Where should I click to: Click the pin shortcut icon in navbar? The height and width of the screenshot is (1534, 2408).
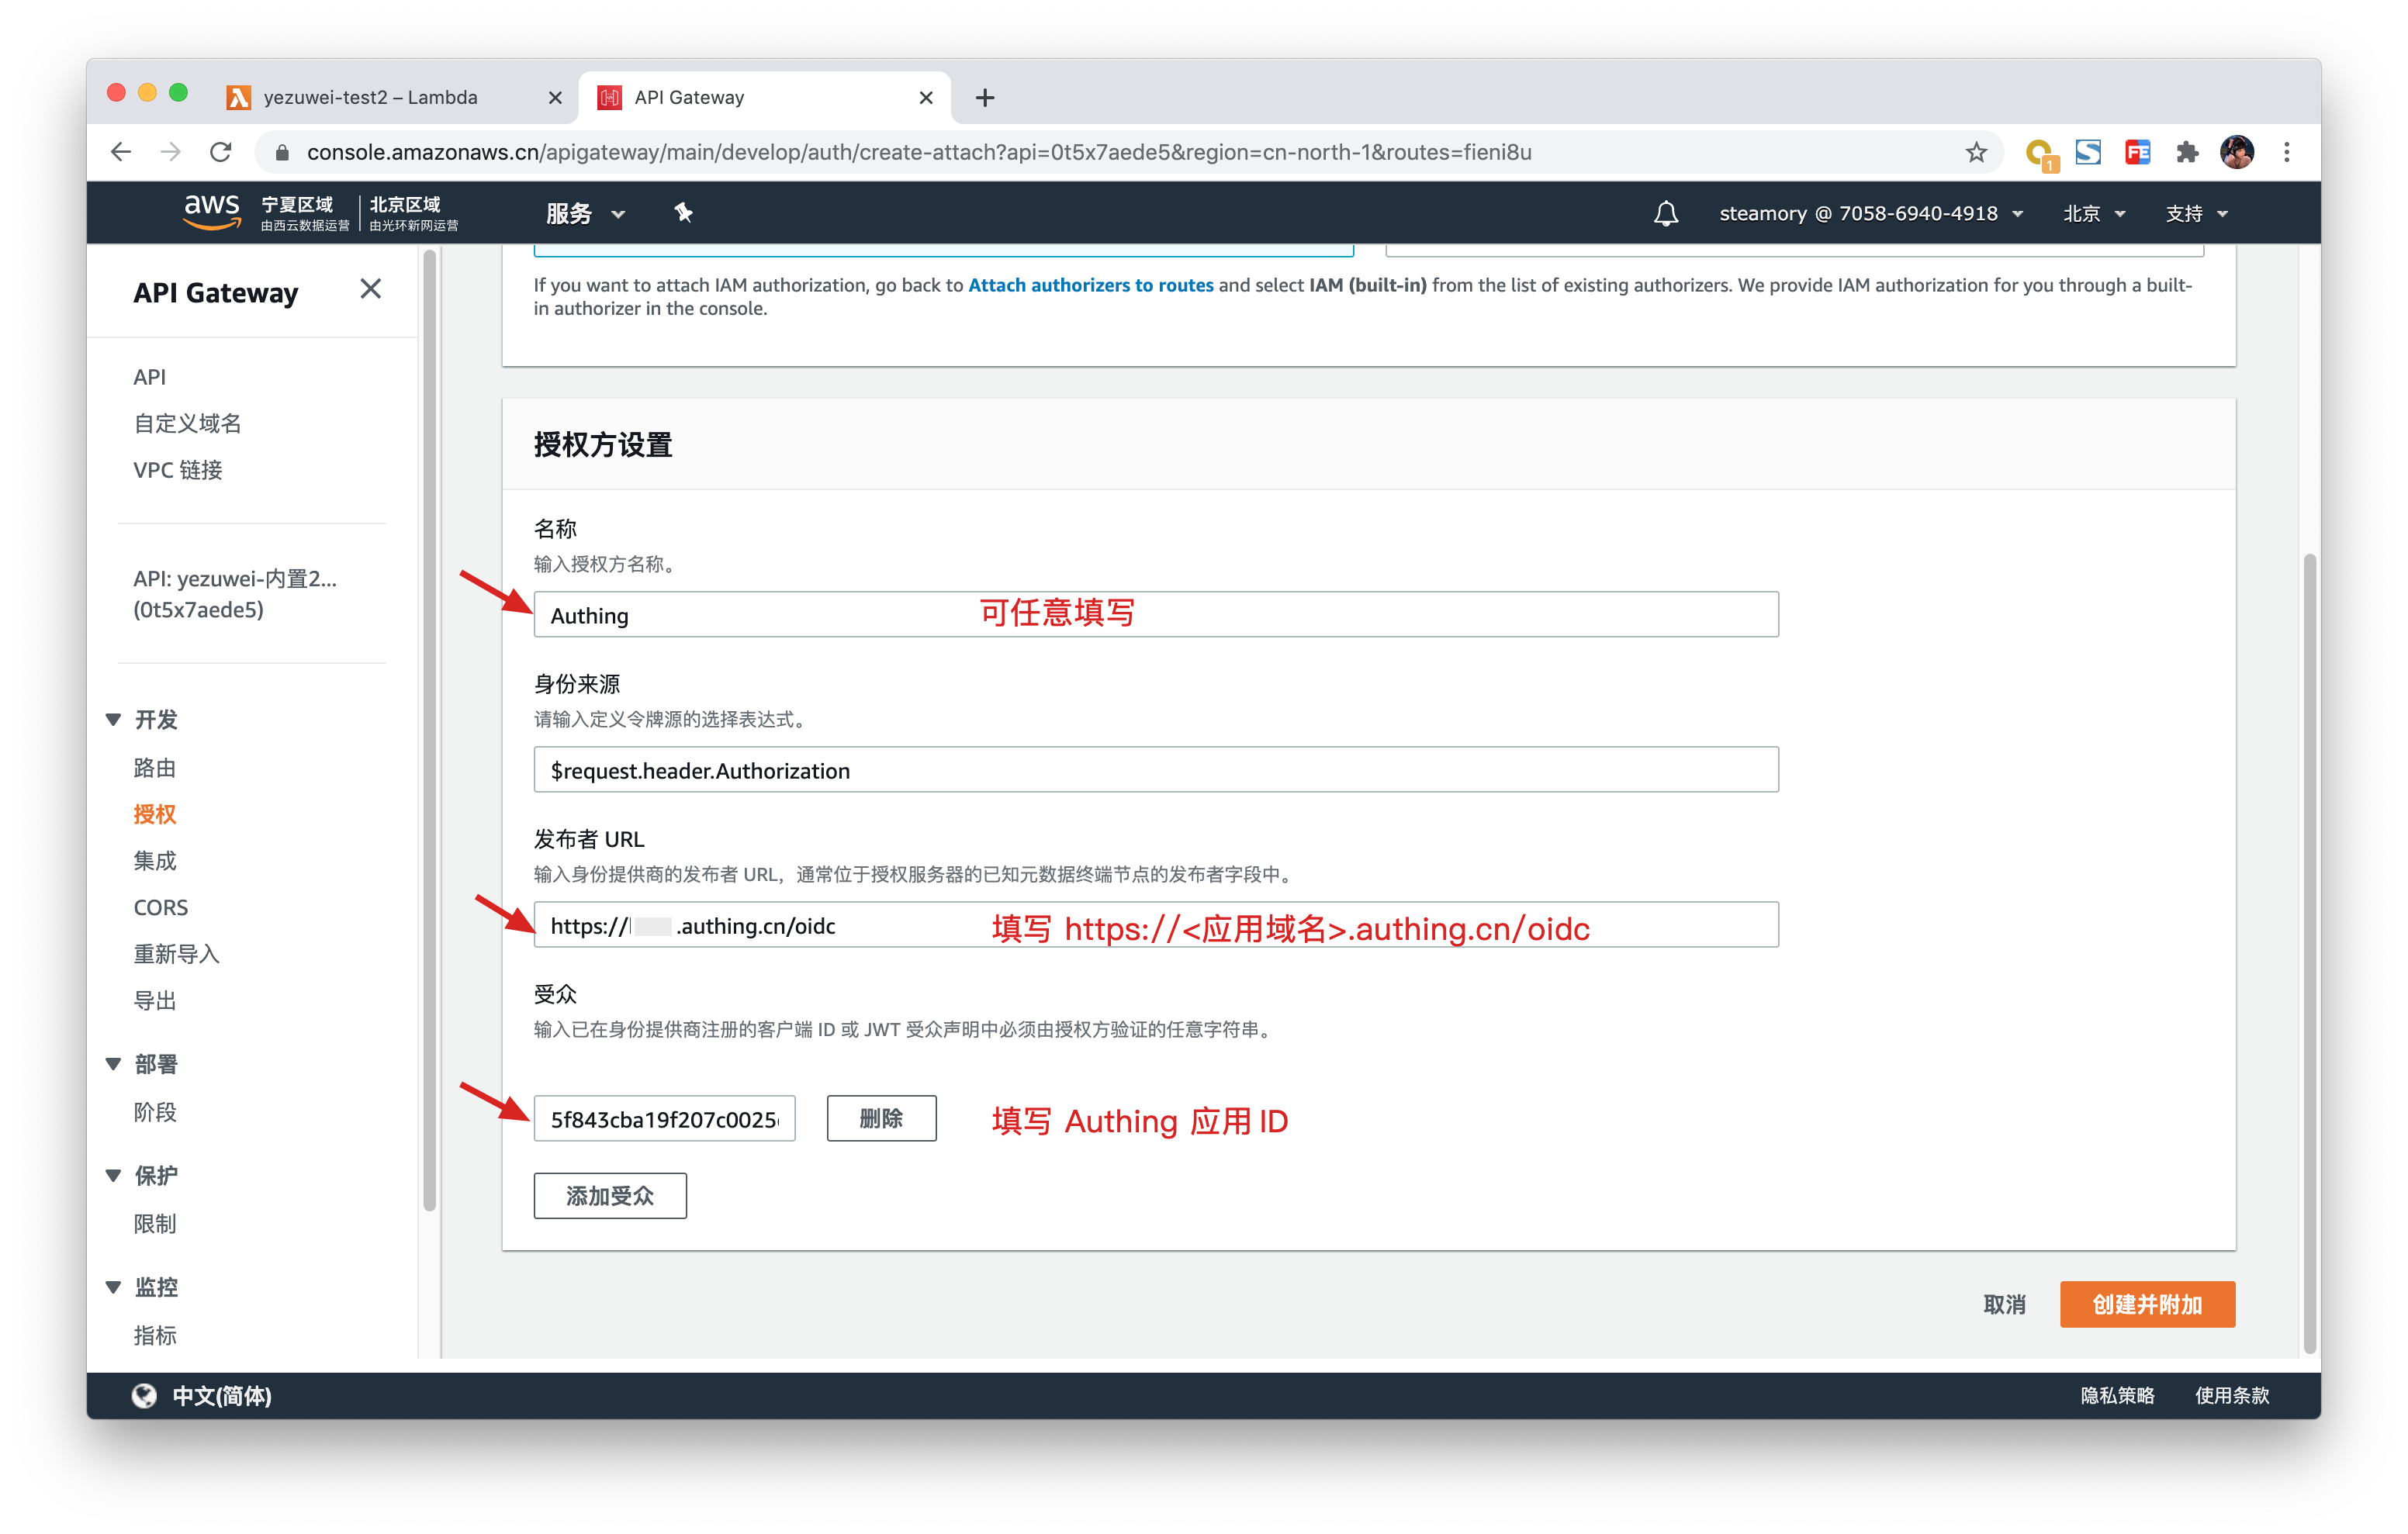pyautogui.click(x=683, y=212)
